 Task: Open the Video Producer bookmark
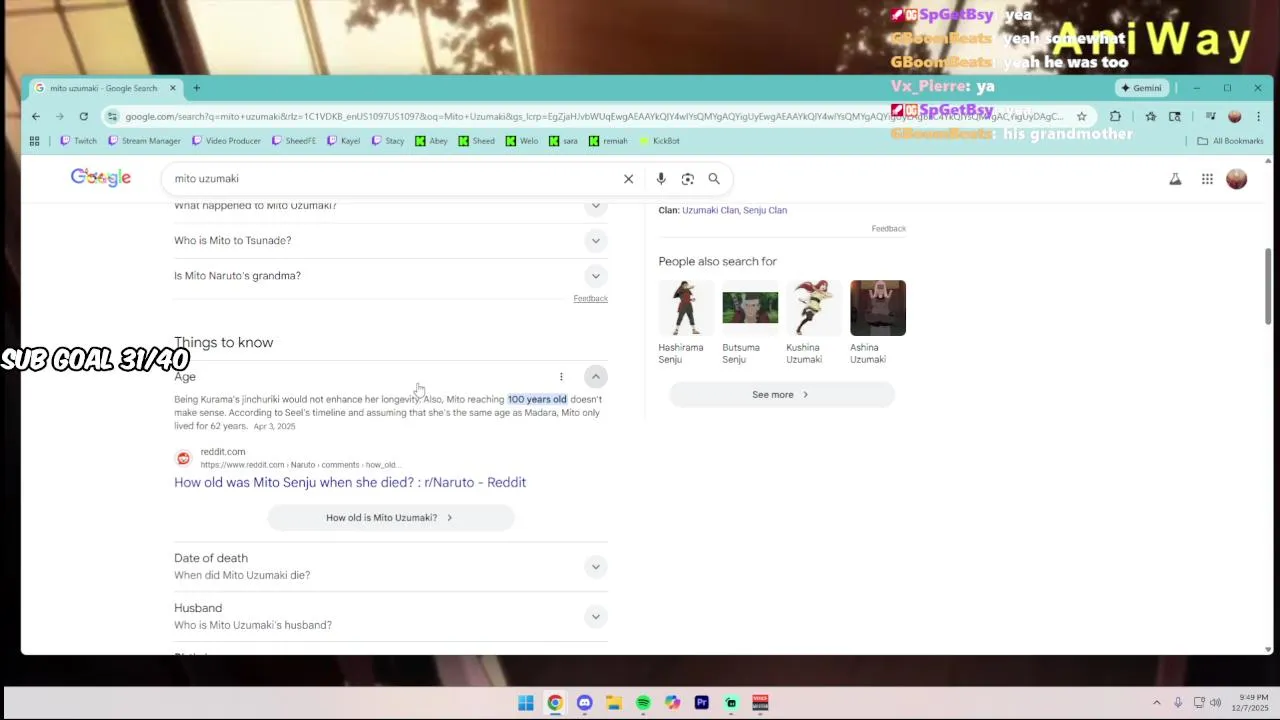(x=226, y=141)
